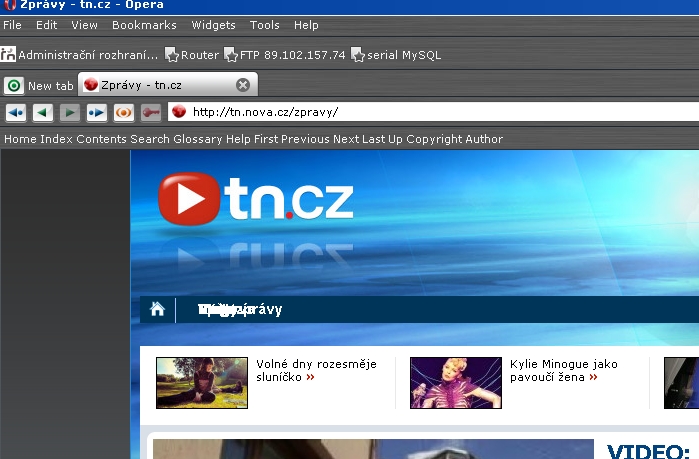
Task: Open the View menu
Action: [84, 25]
